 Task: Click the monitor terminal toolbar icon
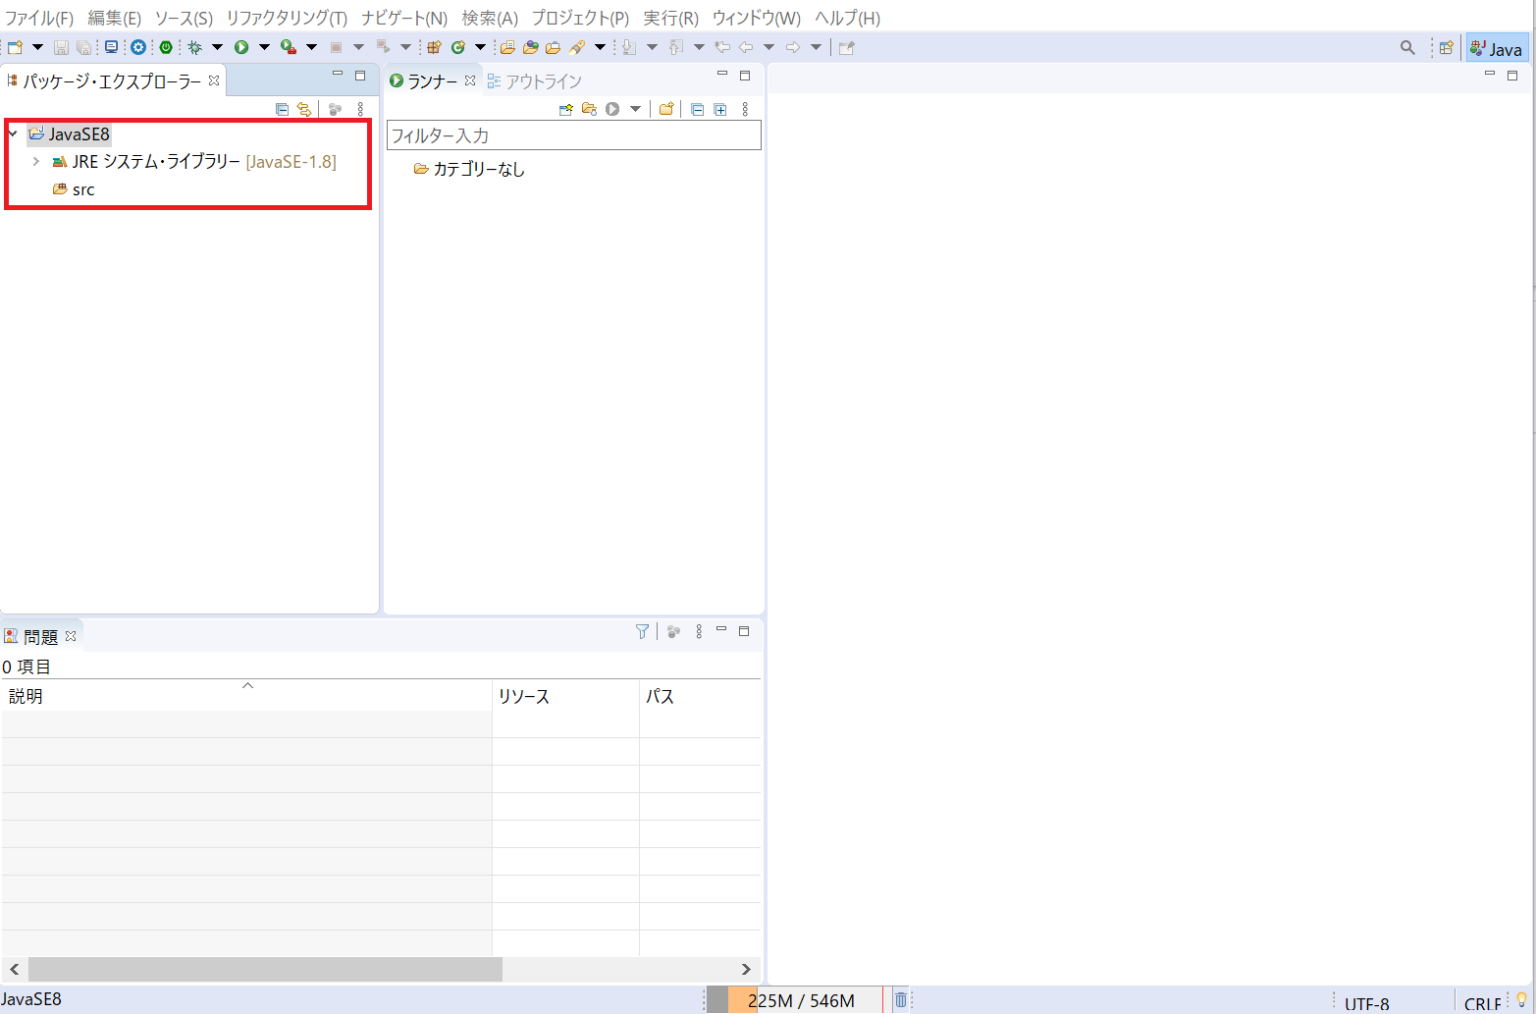pos(111,47)
